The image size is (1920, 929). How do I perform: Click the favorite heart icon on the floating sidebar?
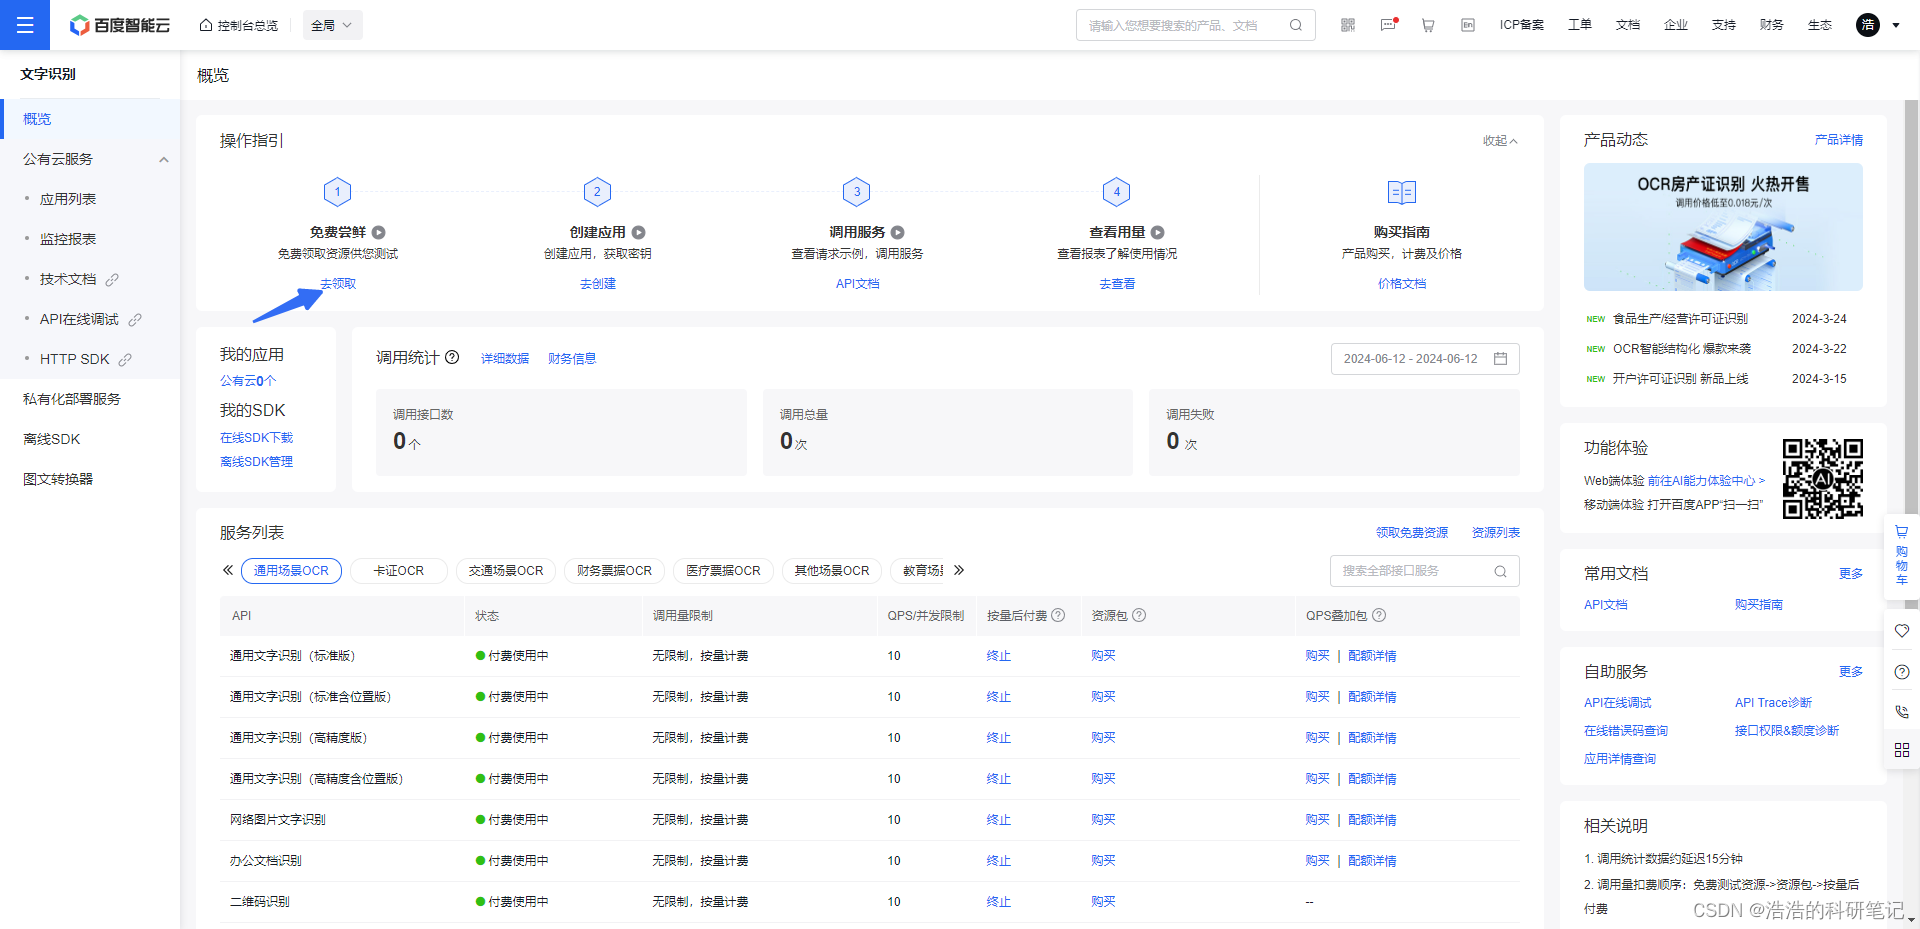click(1902, 631)
